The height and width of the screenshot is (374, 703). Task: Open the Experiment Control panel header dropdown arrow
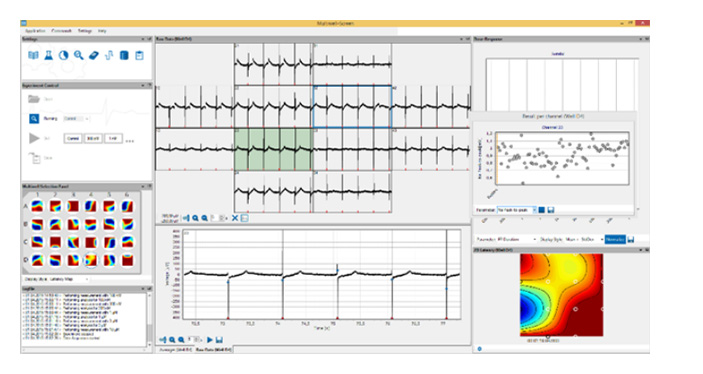[x=143, y=85]
